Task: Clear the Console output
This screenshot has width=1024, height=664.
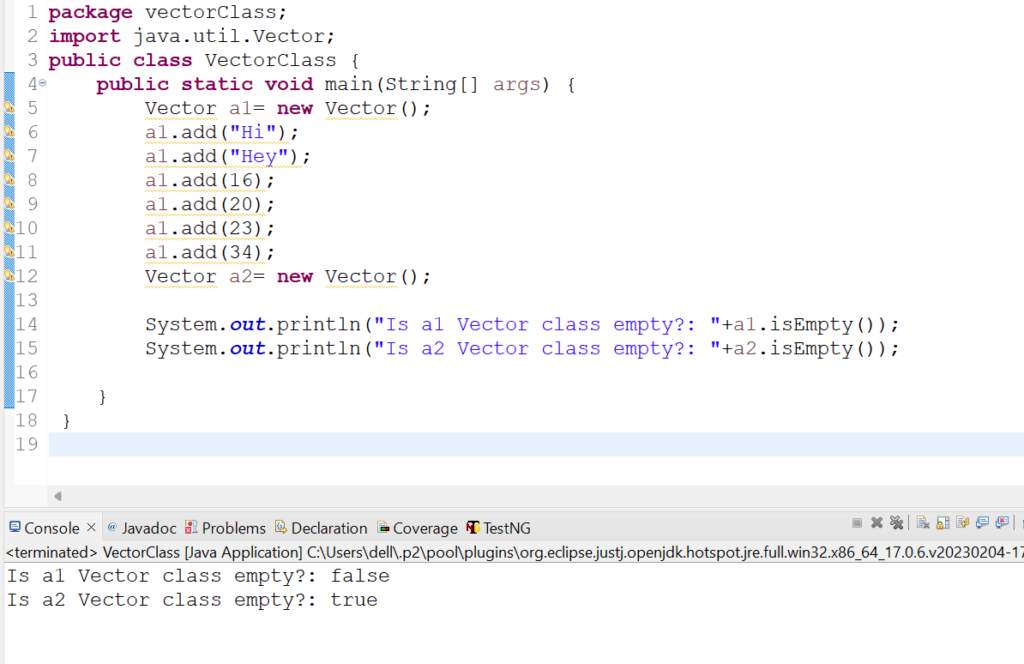Action: (x=923, y=523)
